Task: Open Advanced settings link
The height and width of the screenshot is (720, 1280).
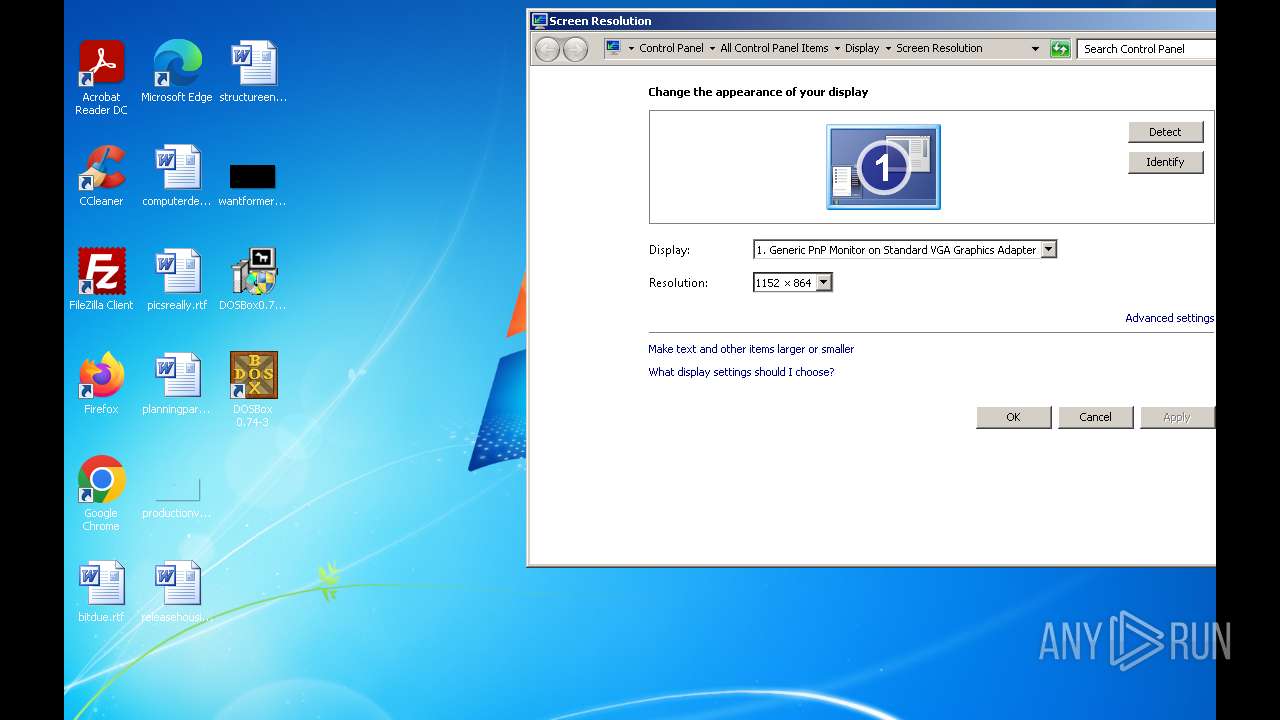Action: [x=1169, y=318]
